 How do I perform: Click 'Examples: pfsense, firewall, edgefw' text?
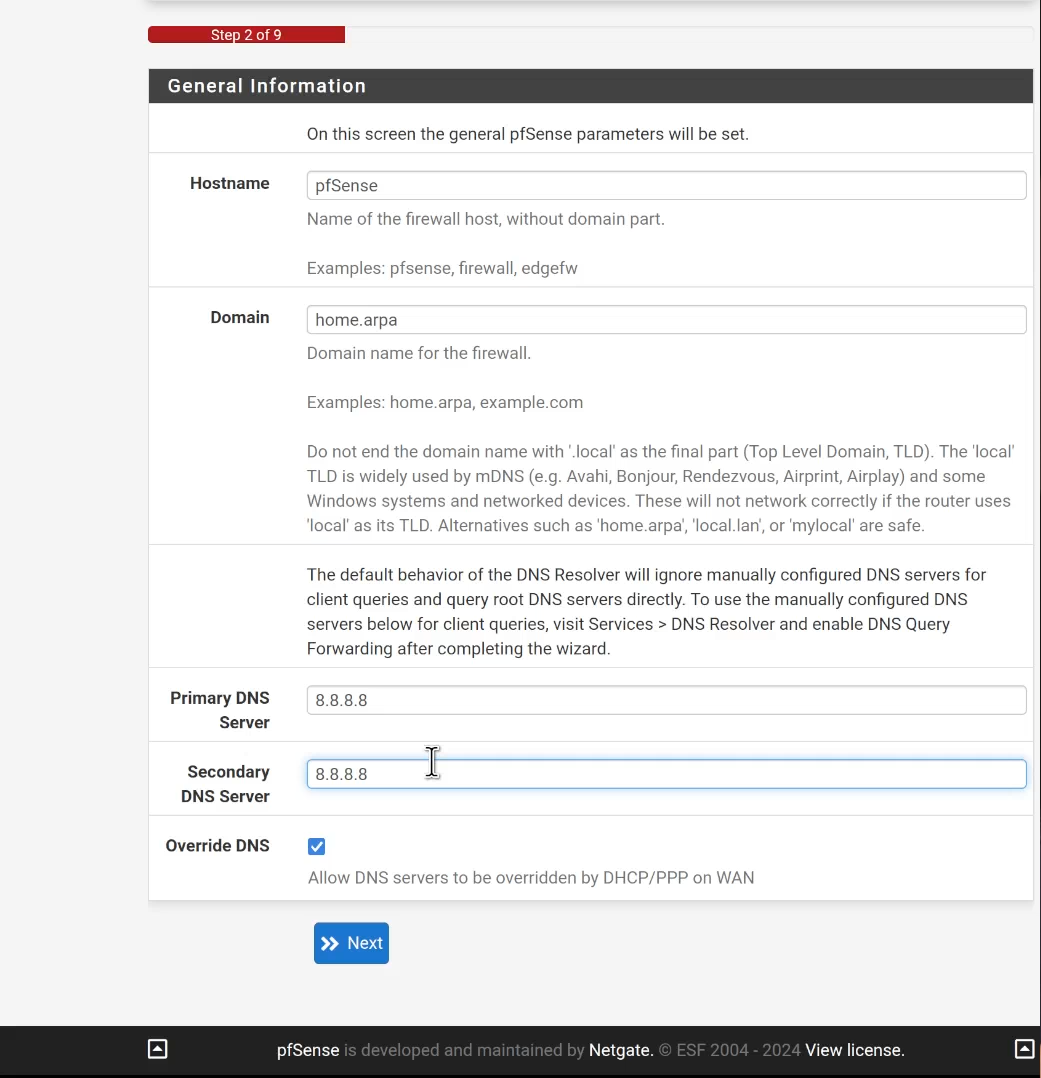[x=442, y=268]
